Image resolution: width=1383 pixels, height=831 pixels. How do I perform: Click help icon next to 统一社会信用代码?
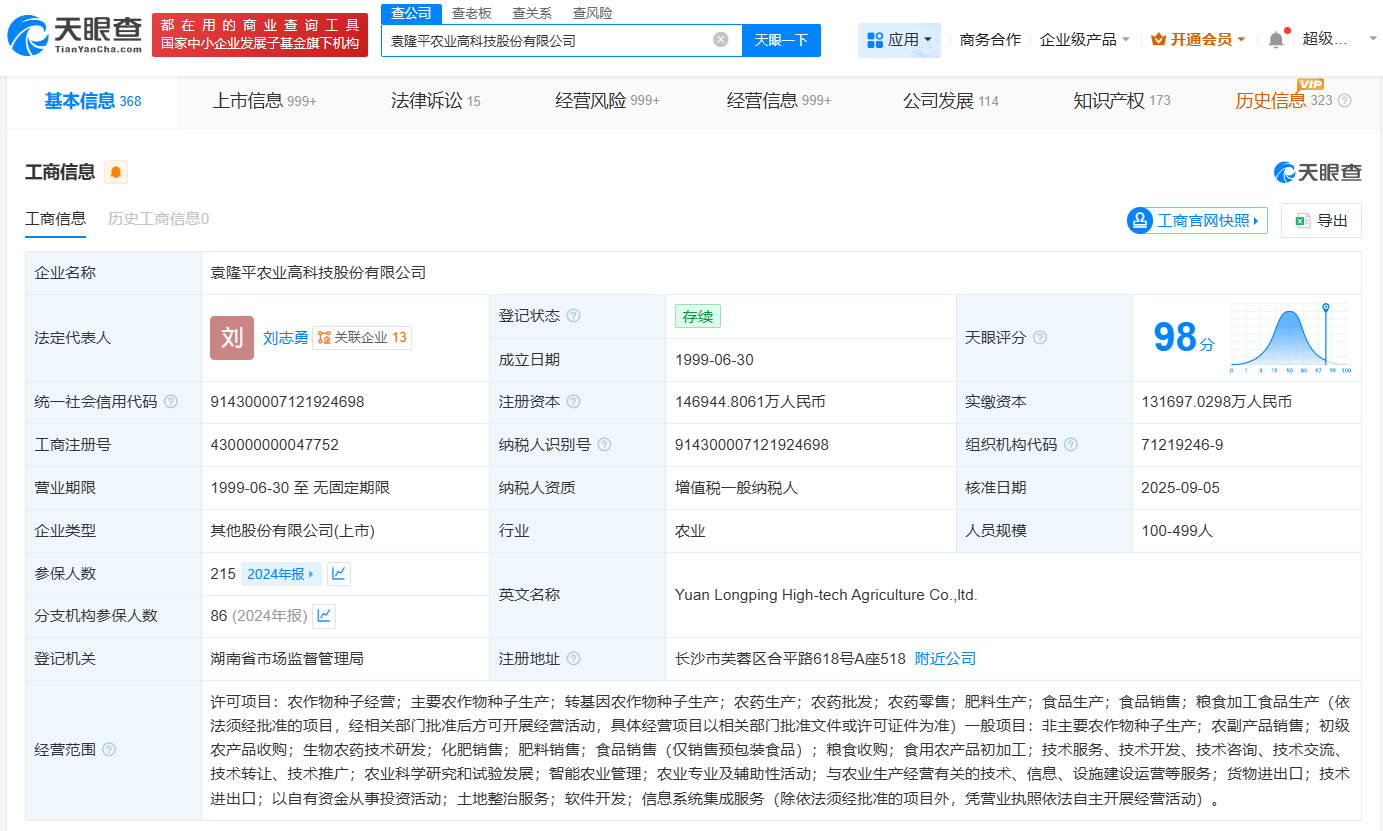(x=171, y=402)
